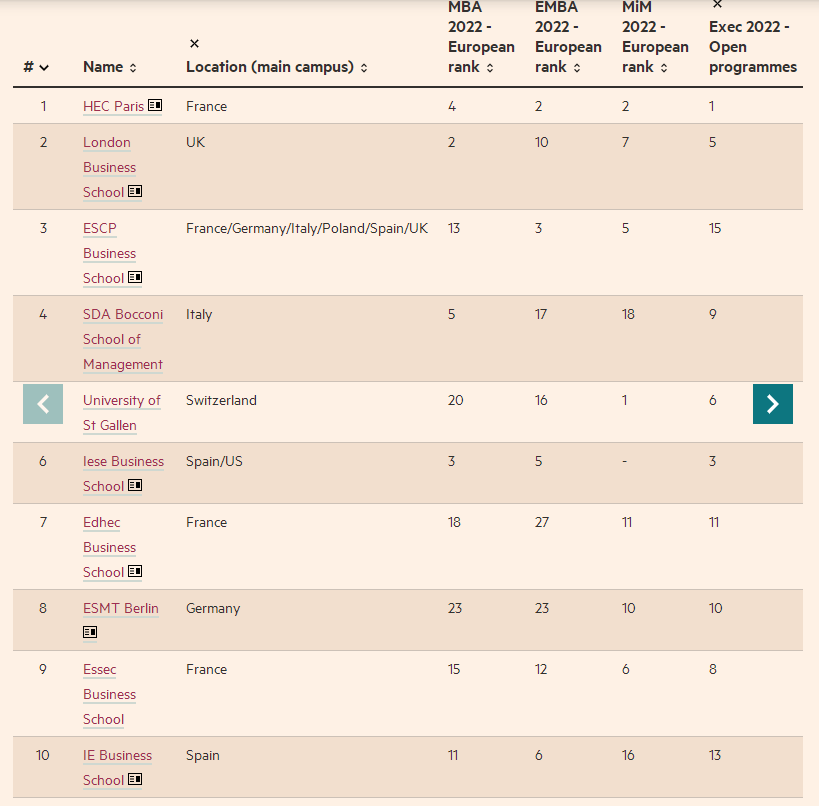Sort table by rank number column
Screen dimensions: 819x806
click(36, 67)
